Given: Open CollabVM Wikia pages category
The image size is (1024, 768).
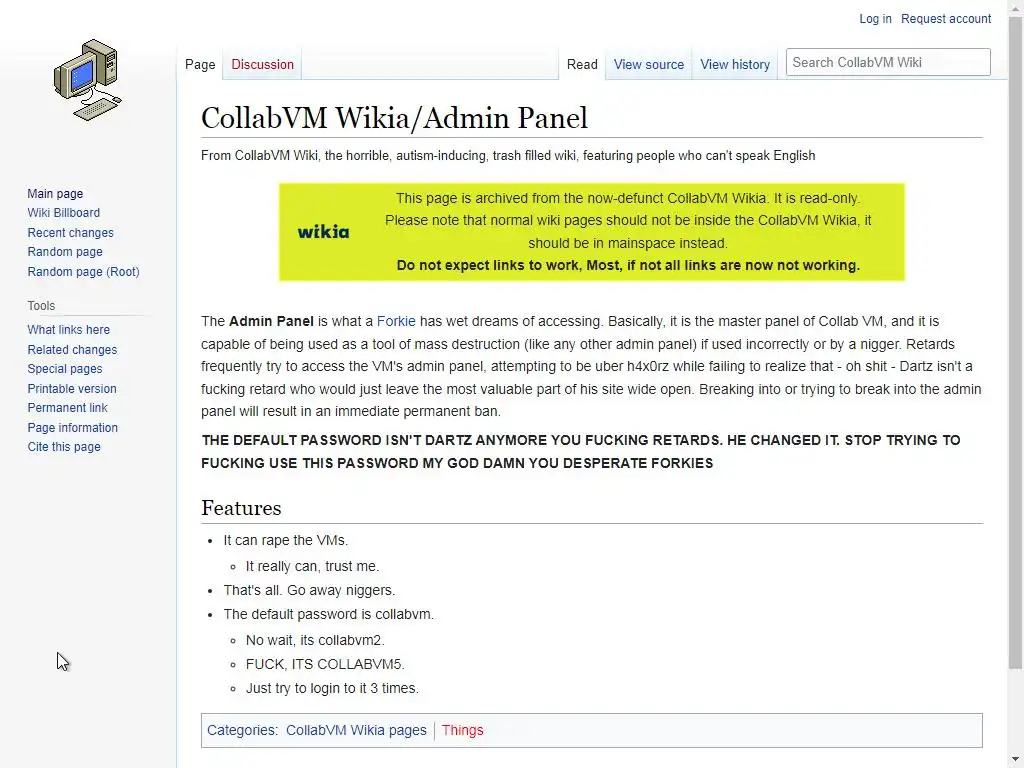Looking at the screenshot, I should point(356,730).
